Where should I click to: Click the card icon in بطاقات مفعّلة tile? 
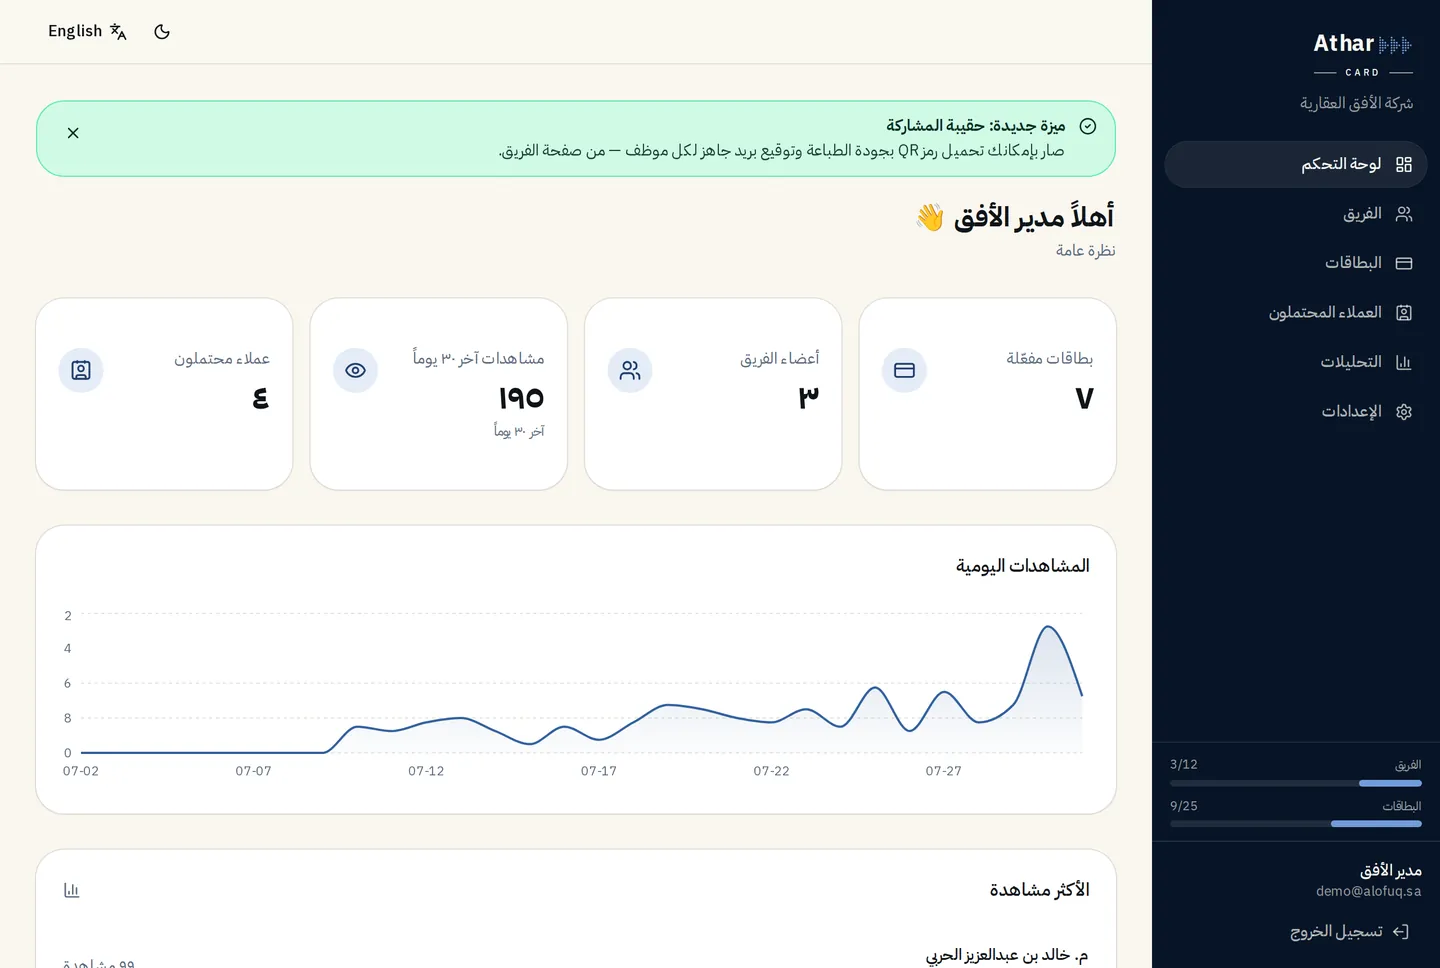(905, 370)
